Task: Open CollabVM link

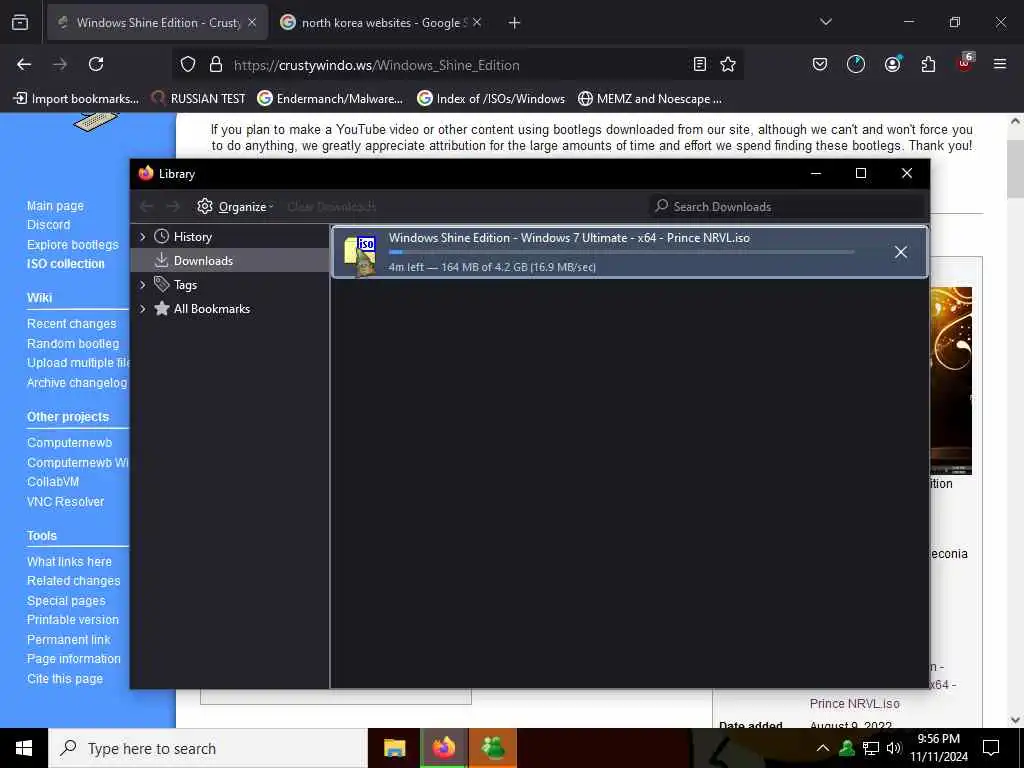Action: (x=53, y=482)
